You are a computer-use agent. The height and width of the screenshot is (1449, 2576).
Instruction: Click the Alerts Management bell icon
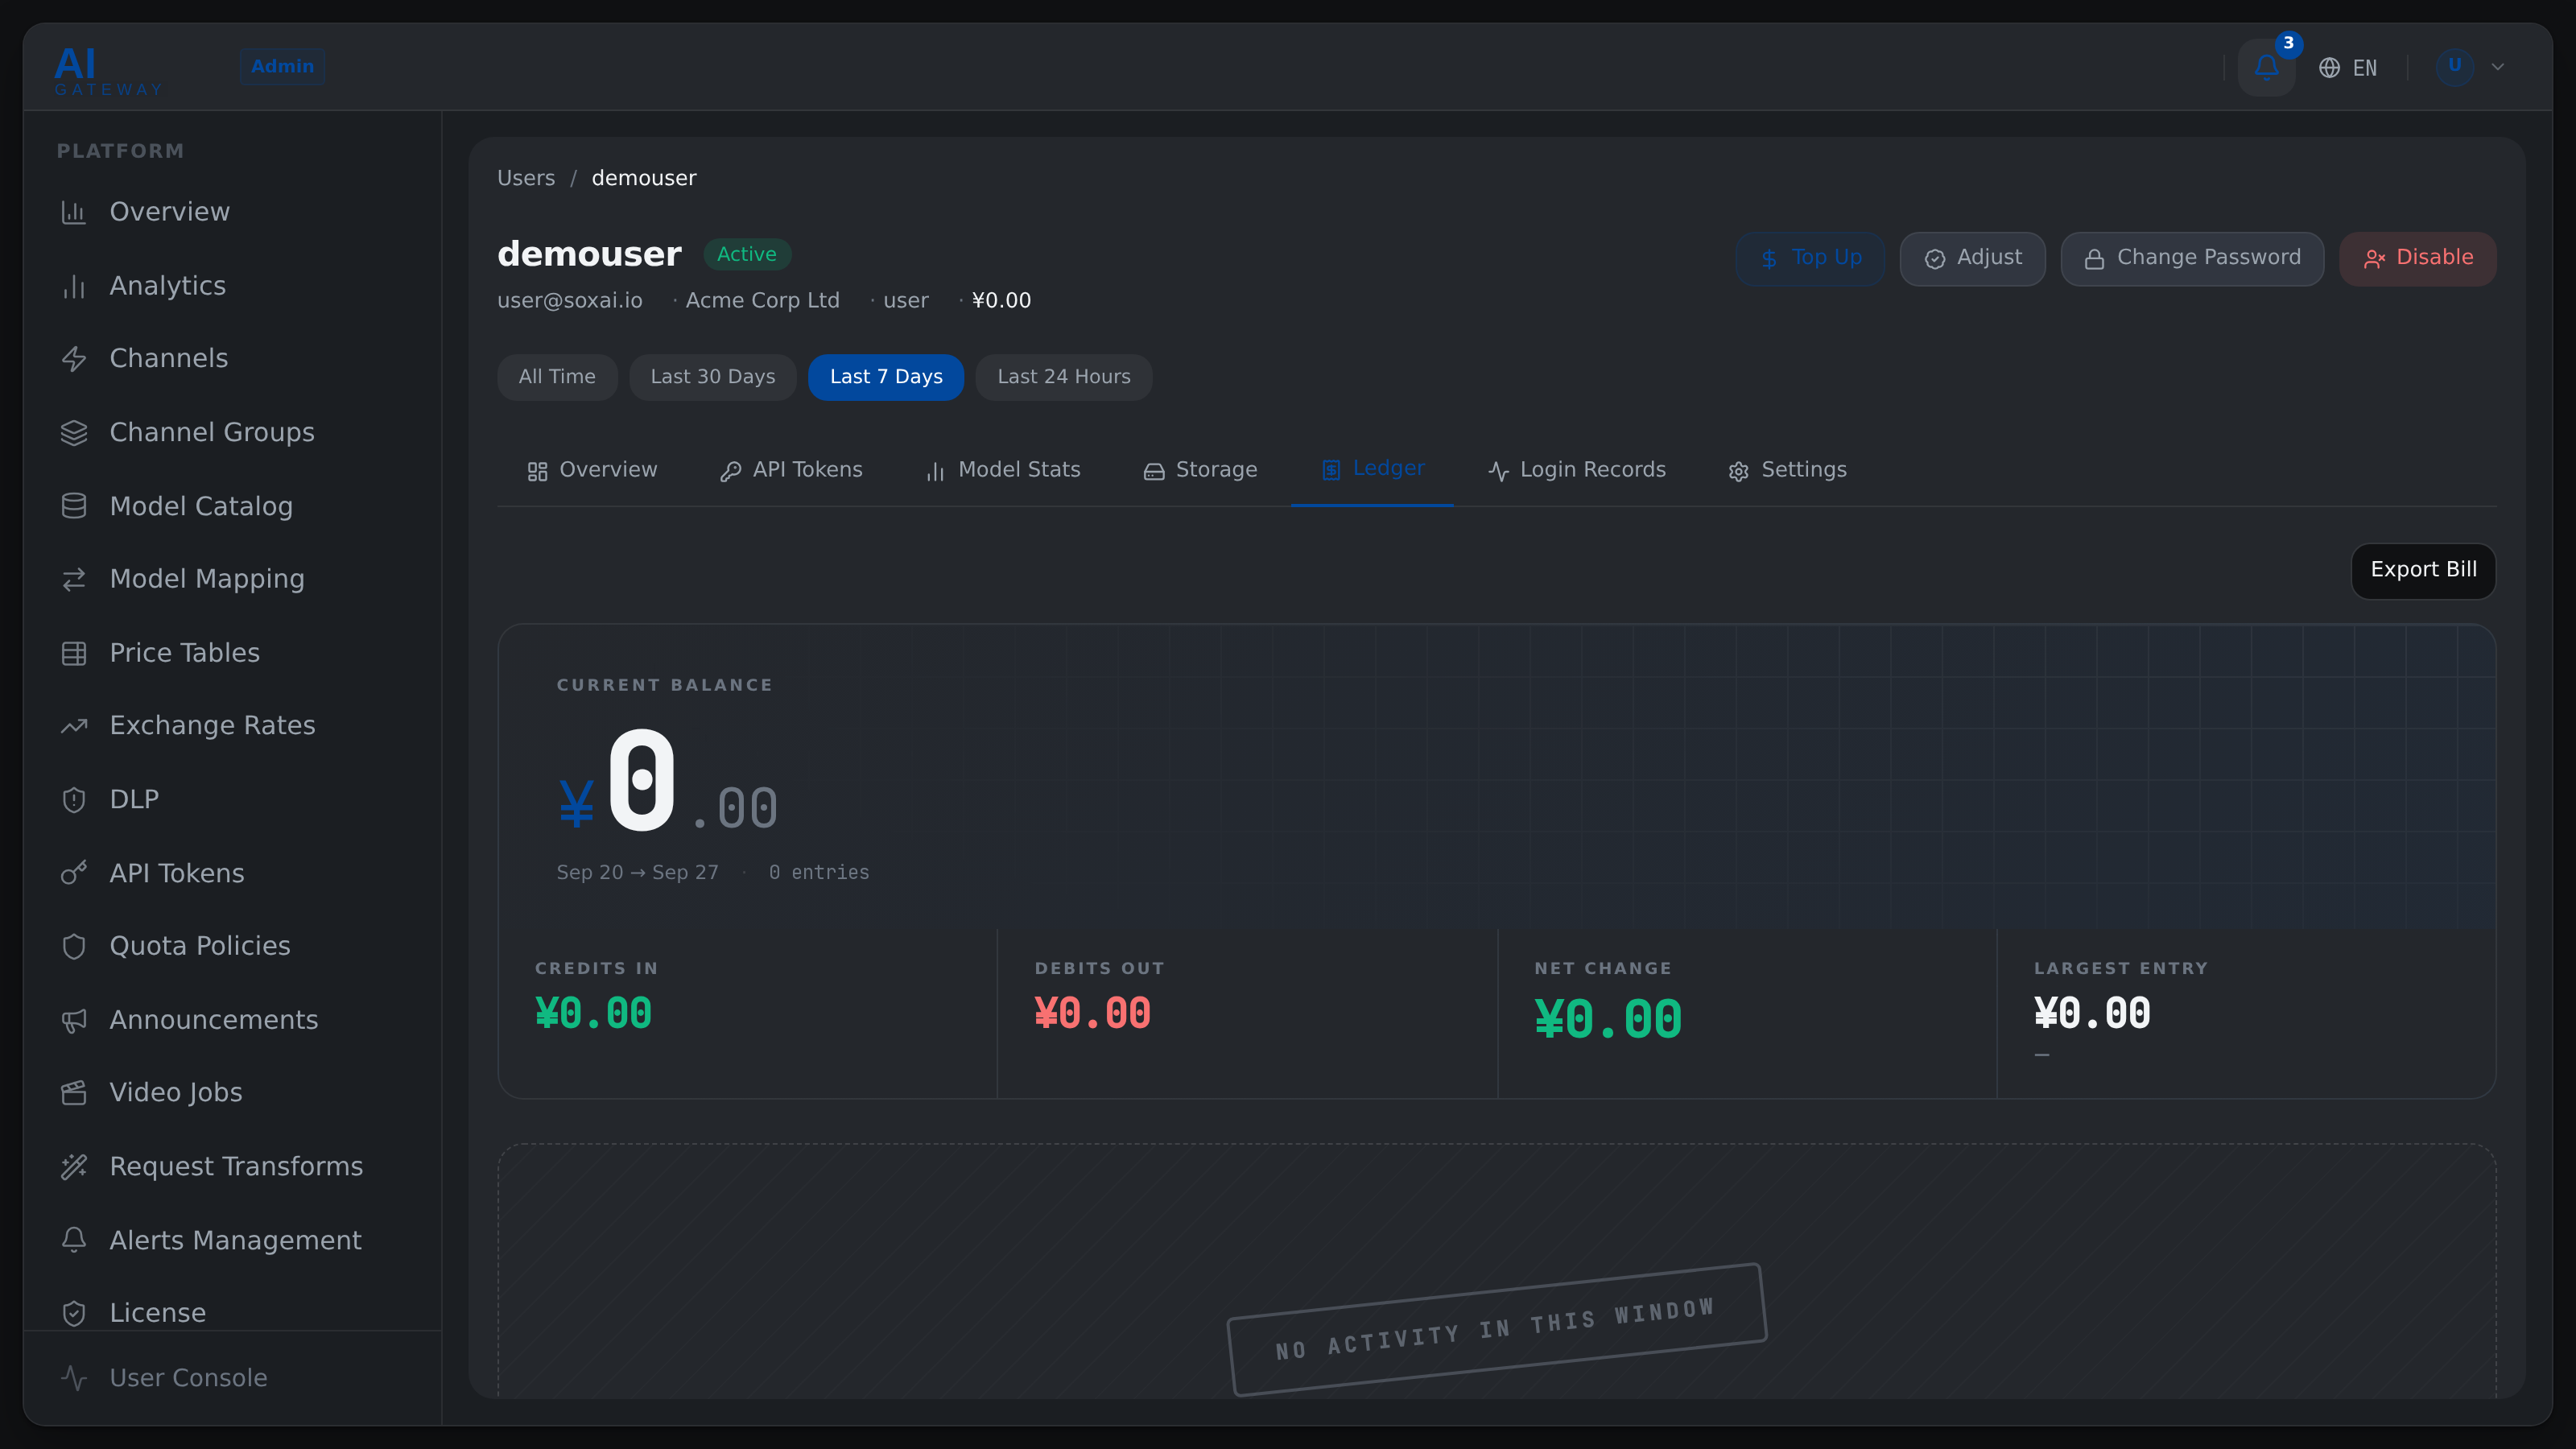[x=74, y=1240]
